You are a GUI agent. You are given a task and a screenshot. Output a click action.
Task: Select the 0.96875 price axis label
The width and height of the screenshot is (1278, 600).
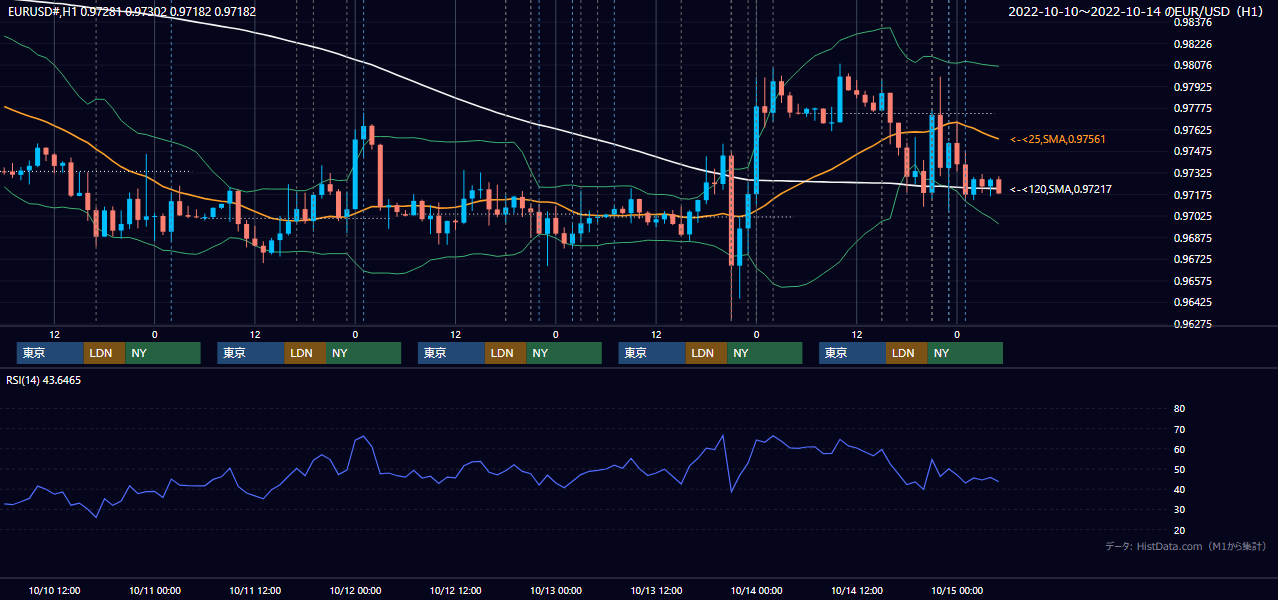tap(1193, 238)
